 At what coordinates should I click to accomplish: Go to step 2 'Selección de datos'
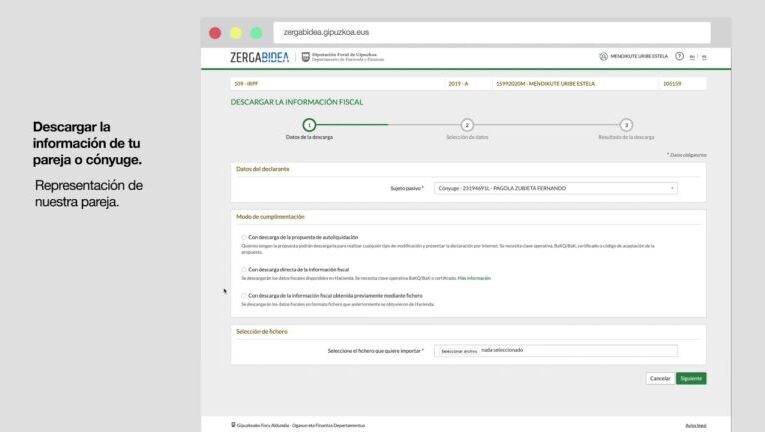click(x=467, y=125)
